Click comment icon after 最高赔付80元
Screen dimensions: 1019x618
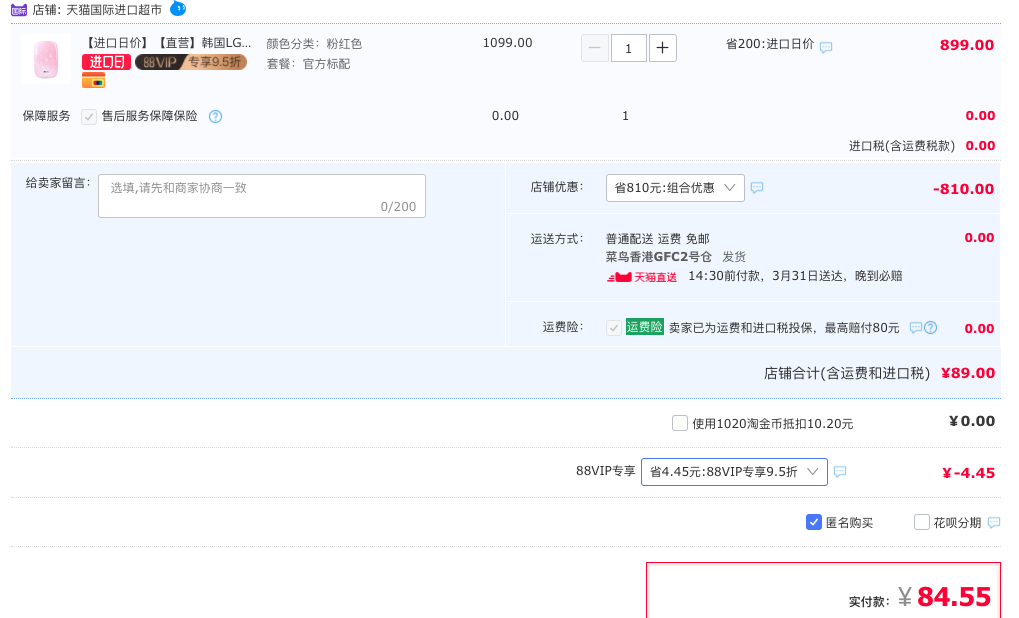point(916,328)
